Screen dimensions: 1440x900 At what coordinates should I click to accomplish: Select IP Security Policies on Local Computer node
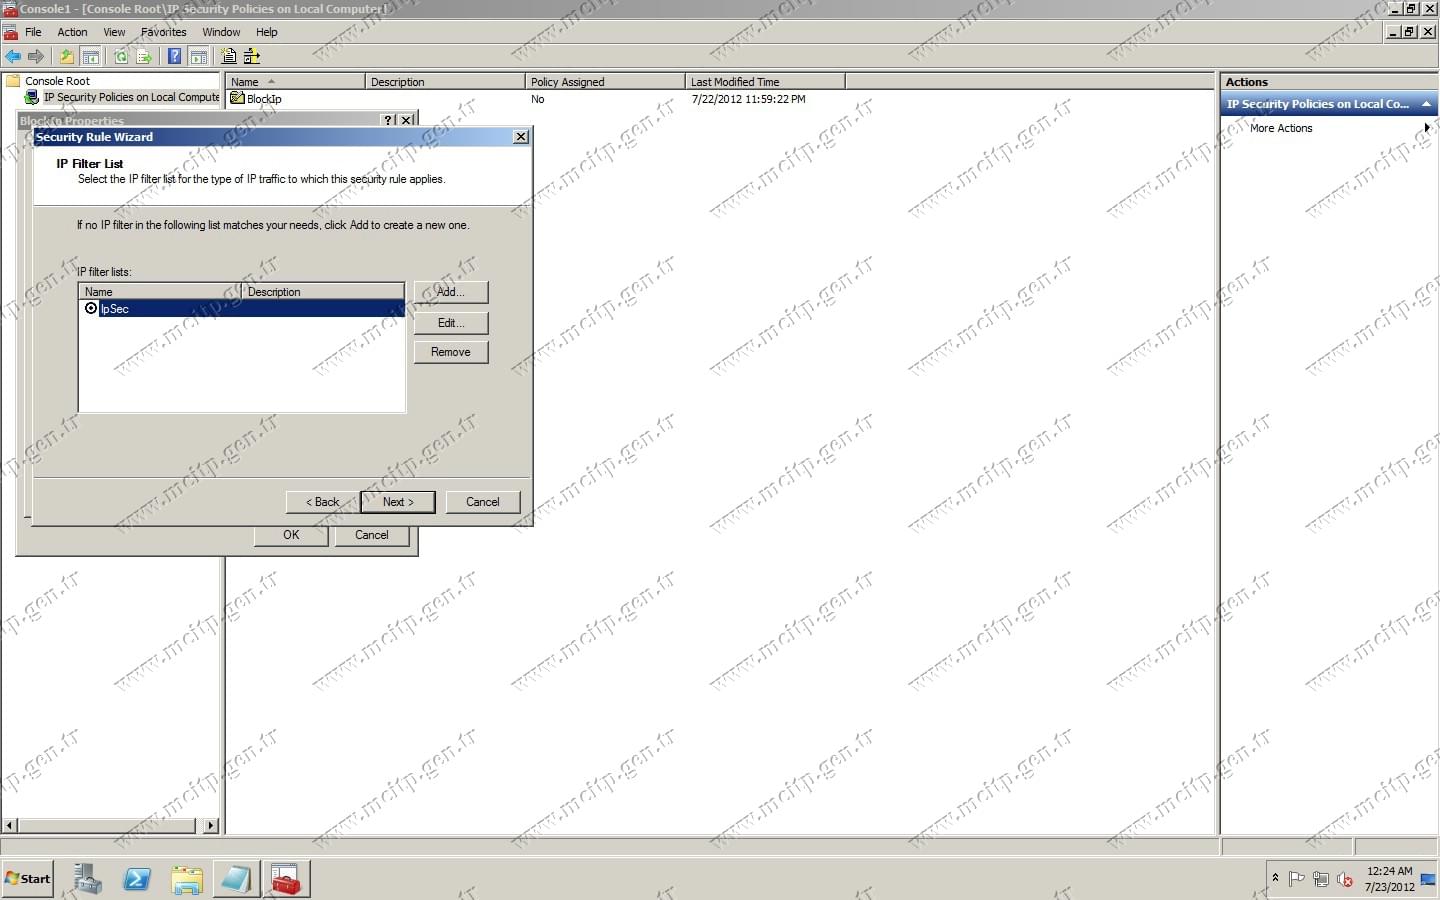pyautogui.click(x=131, y=97)
